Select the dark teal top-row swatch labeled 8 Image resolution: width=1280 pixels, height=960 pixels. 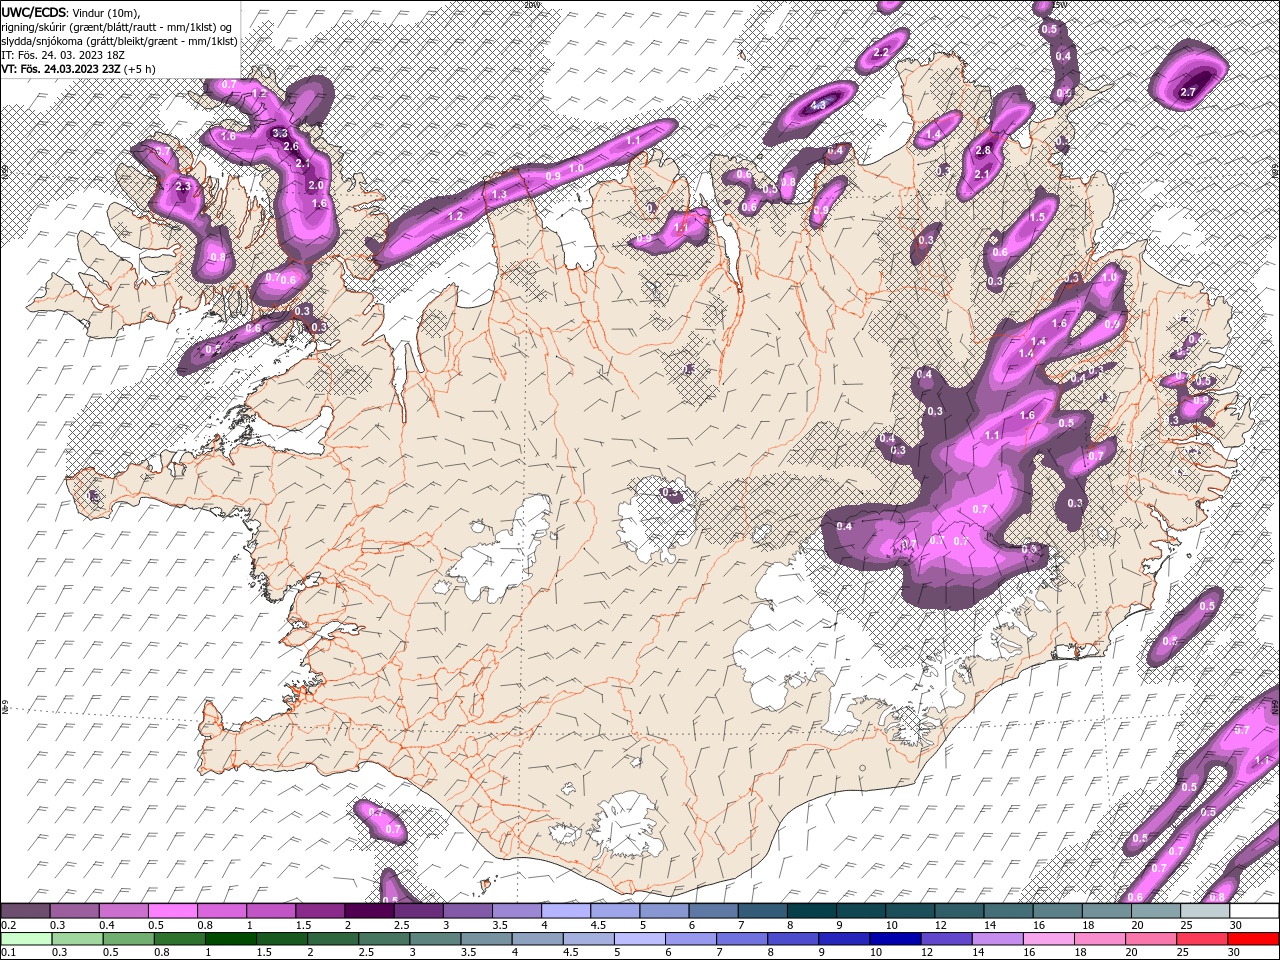click(812, 911)
